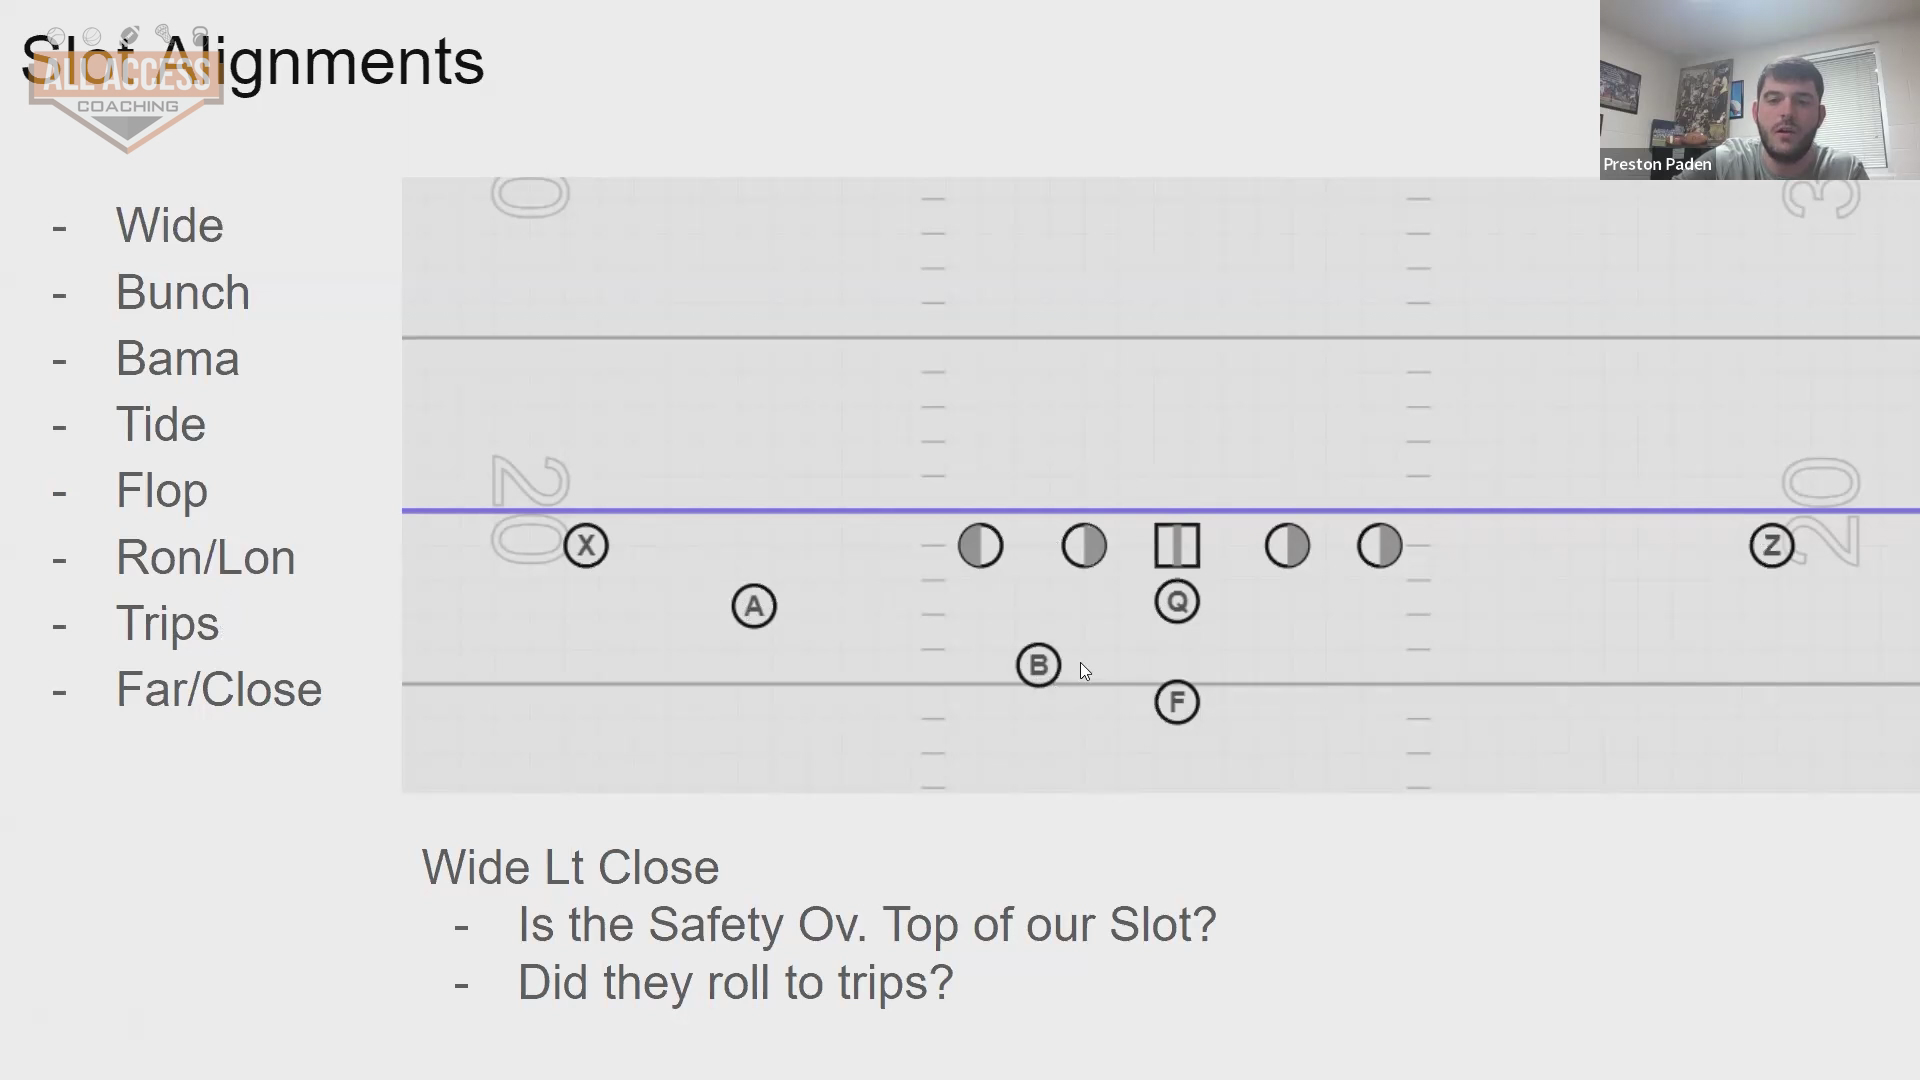
Task: Click the F back circle icon
Action: click(1177, 702)
